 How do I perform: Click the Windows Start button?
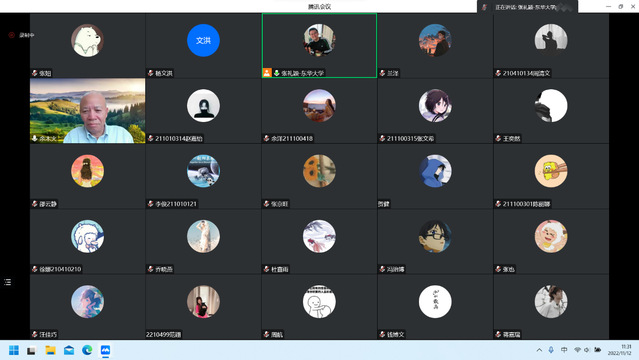click(14, 350)
